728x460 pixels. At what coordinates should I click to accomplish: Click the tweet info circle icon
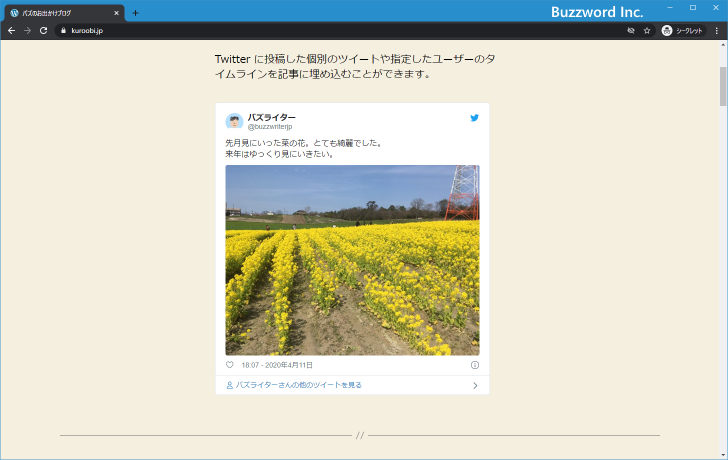click(x=474, y=365)
